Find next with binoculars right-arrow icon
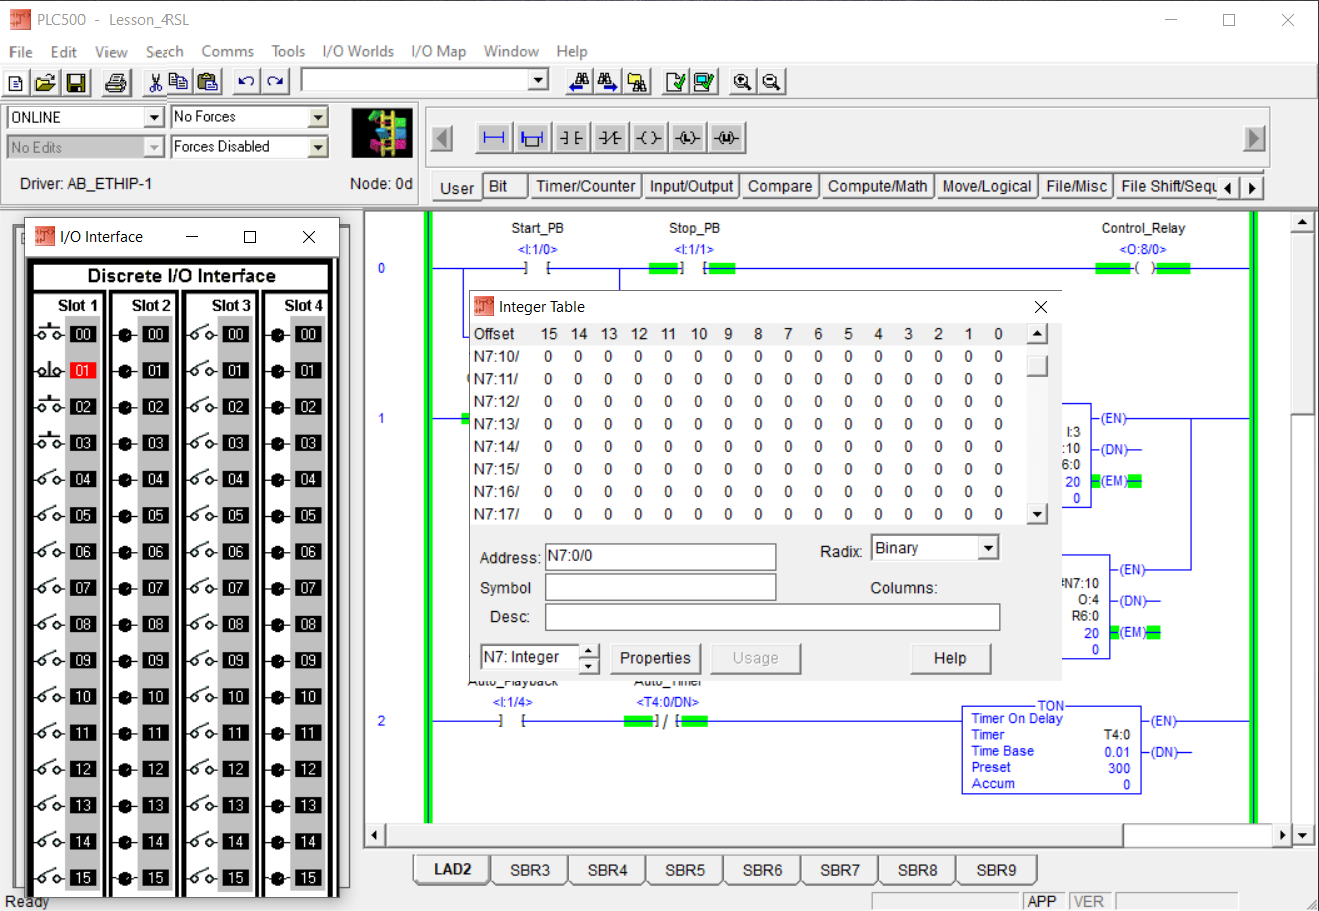 coord(607,82)
